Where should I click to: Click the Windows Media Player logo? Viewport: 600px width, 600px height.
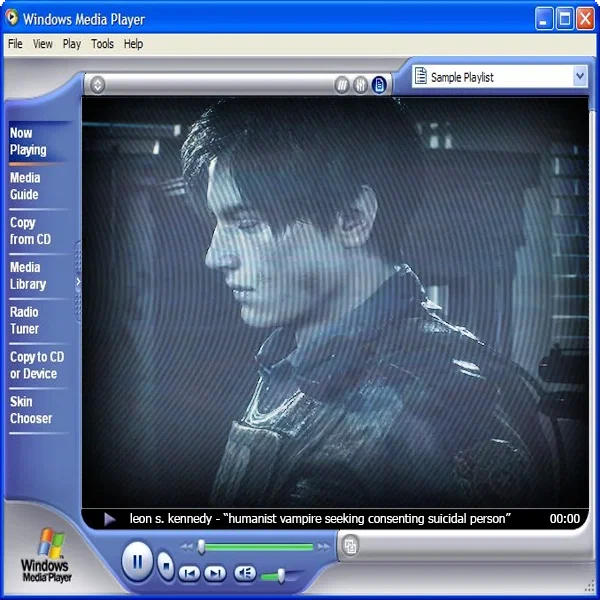(x=46, y=555)
